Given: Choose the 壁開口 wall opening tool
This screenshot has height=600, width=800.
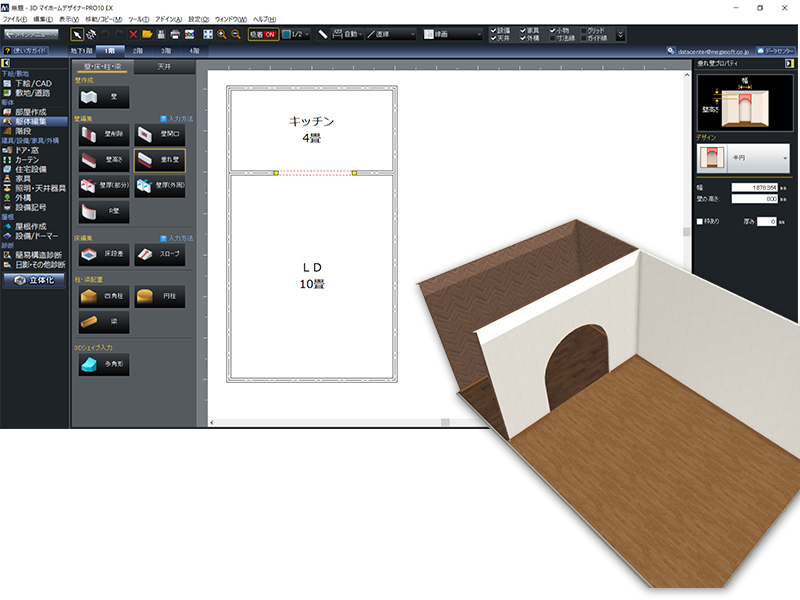Looking at the screenshot, I should pyautogui.click(x=159, y=134).
